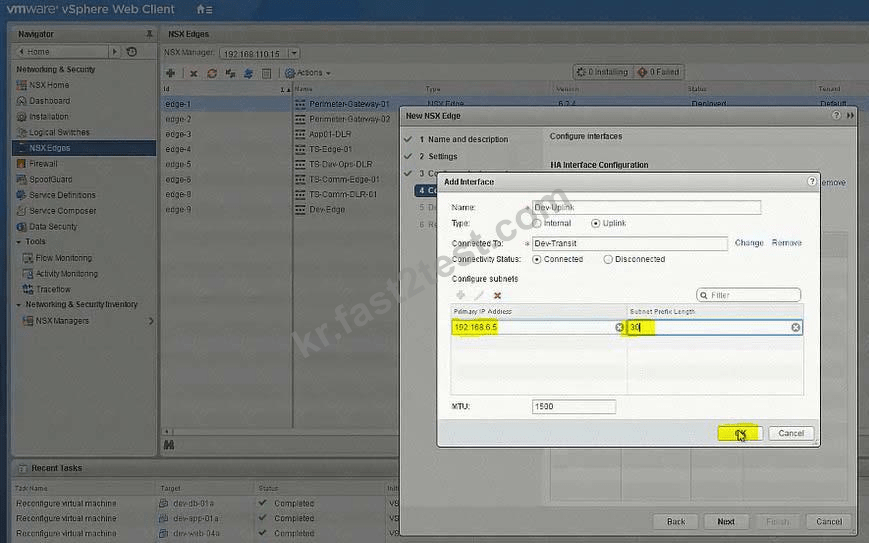Click the Name input field

[646, 207]
